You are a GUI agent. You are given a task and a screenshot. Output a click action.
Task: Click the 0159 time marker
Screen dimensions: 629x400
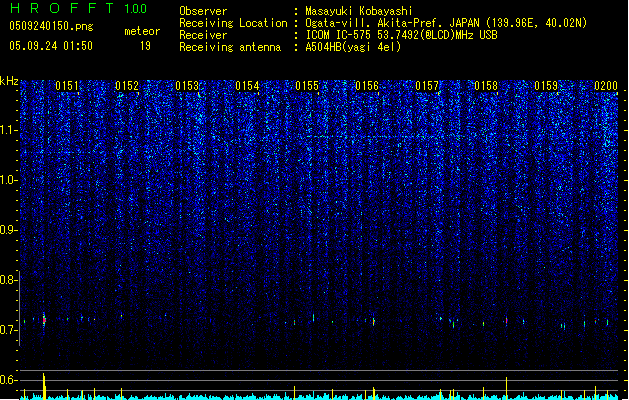coord(546,86)
